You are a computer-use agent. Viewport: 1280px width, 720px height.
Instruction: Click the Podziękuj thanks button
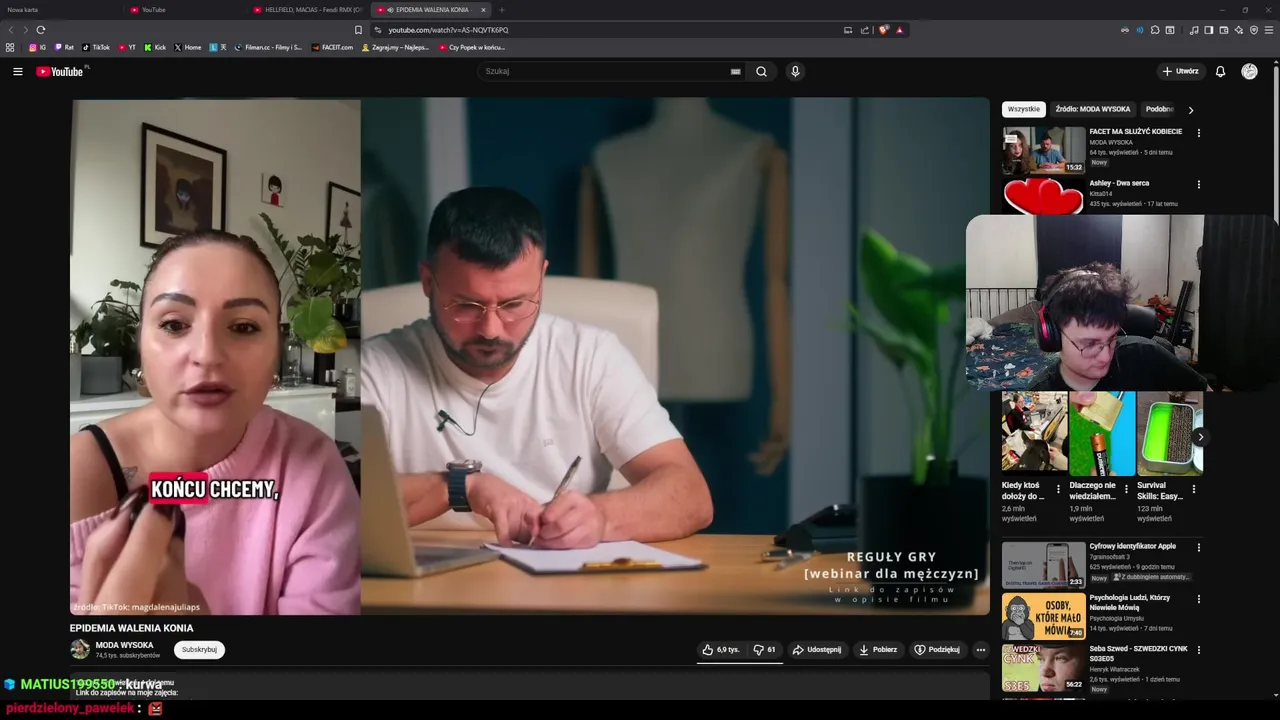coord(937,649)
